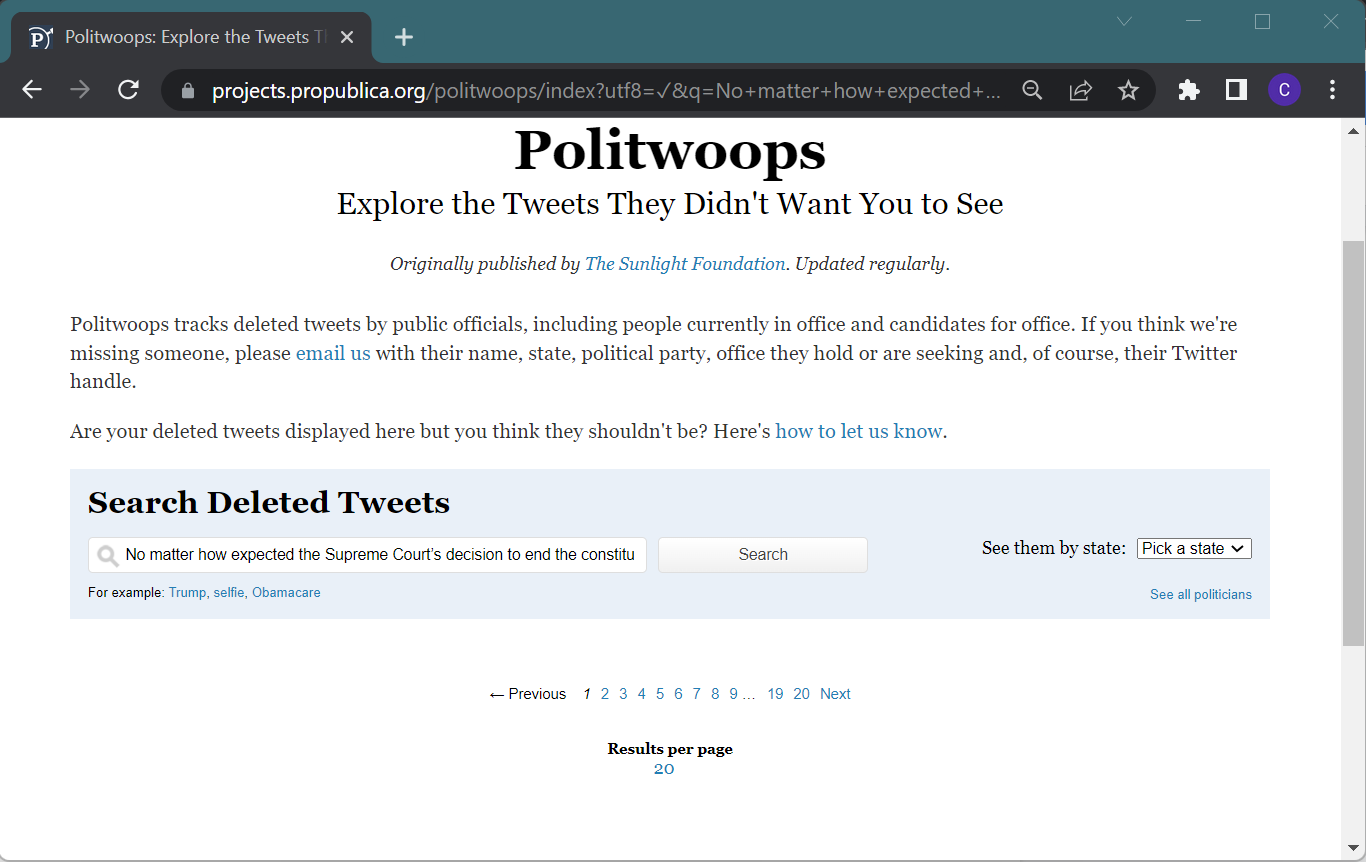Click the address bar URL
1366x862 pixels.
point(606,91)
